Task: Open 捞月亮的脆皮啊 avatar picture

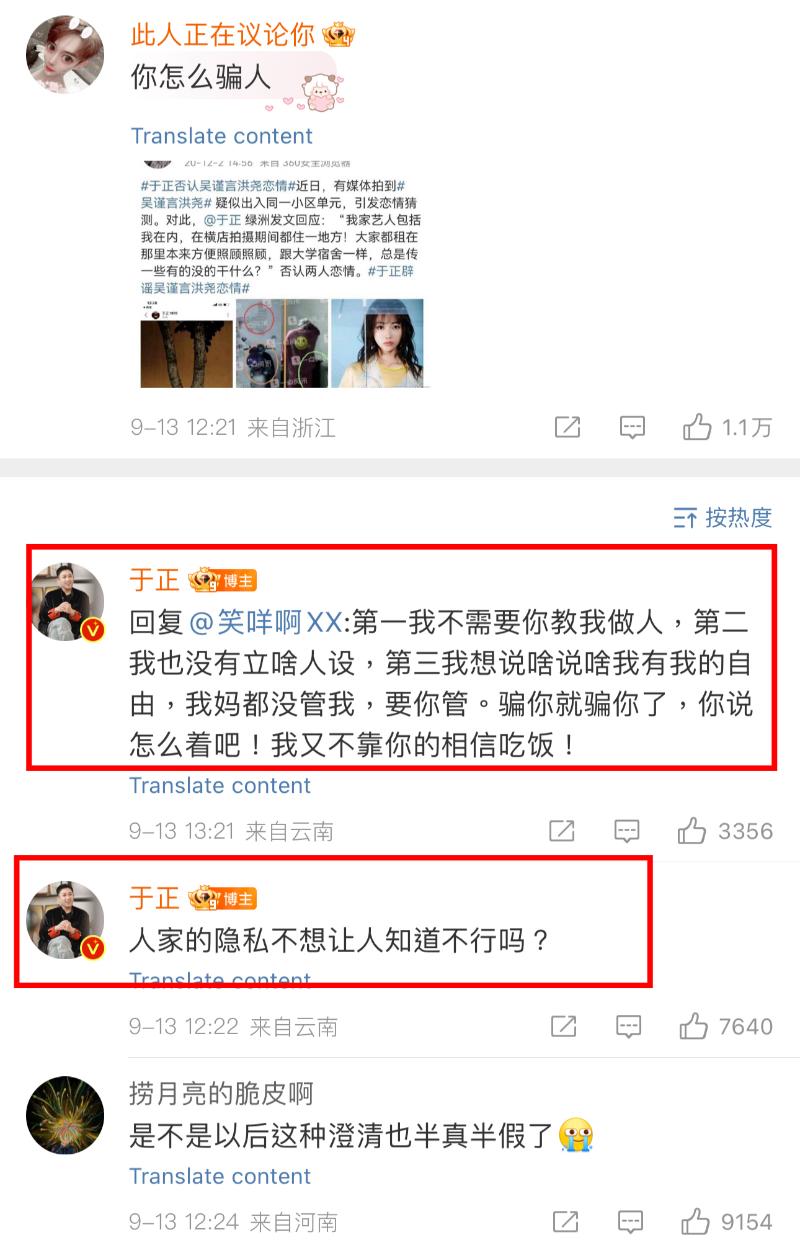Action: coord(65,1115)
